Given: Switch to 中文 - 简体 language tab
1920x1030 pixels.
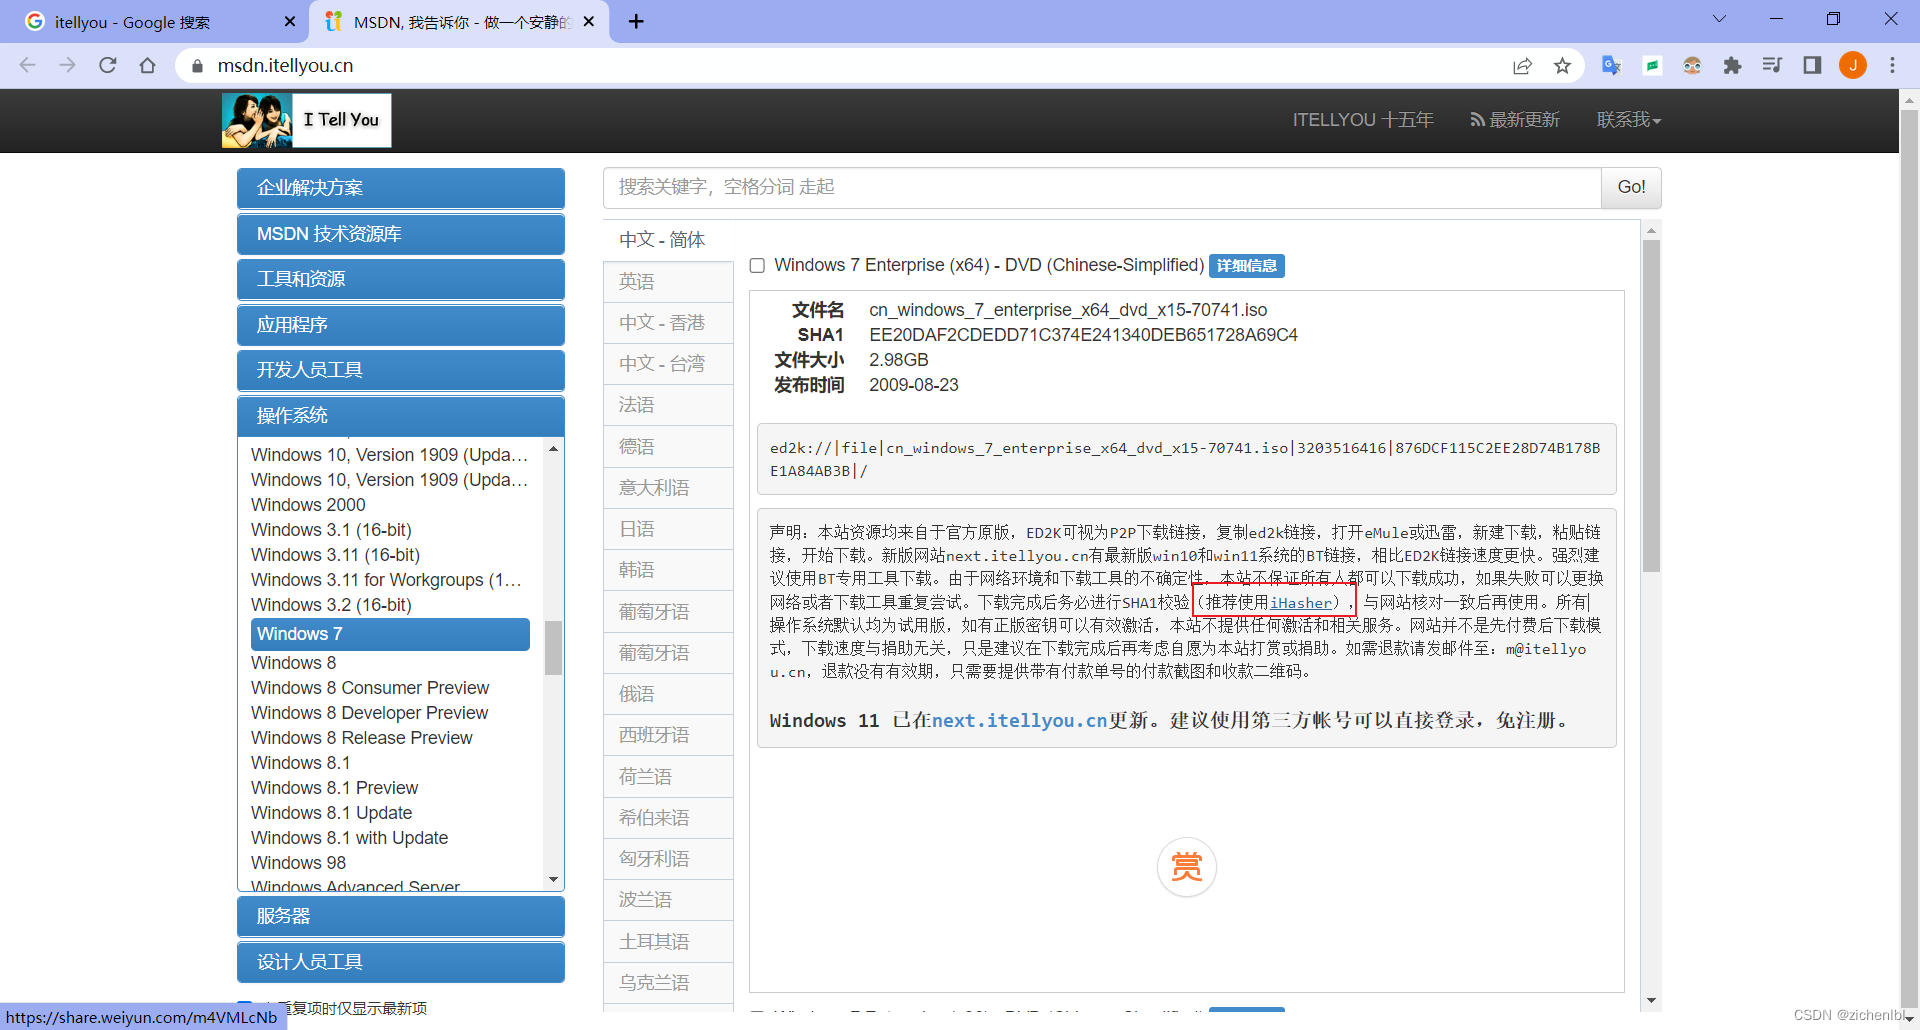Looking at the screenshot, I should point(668,240).
